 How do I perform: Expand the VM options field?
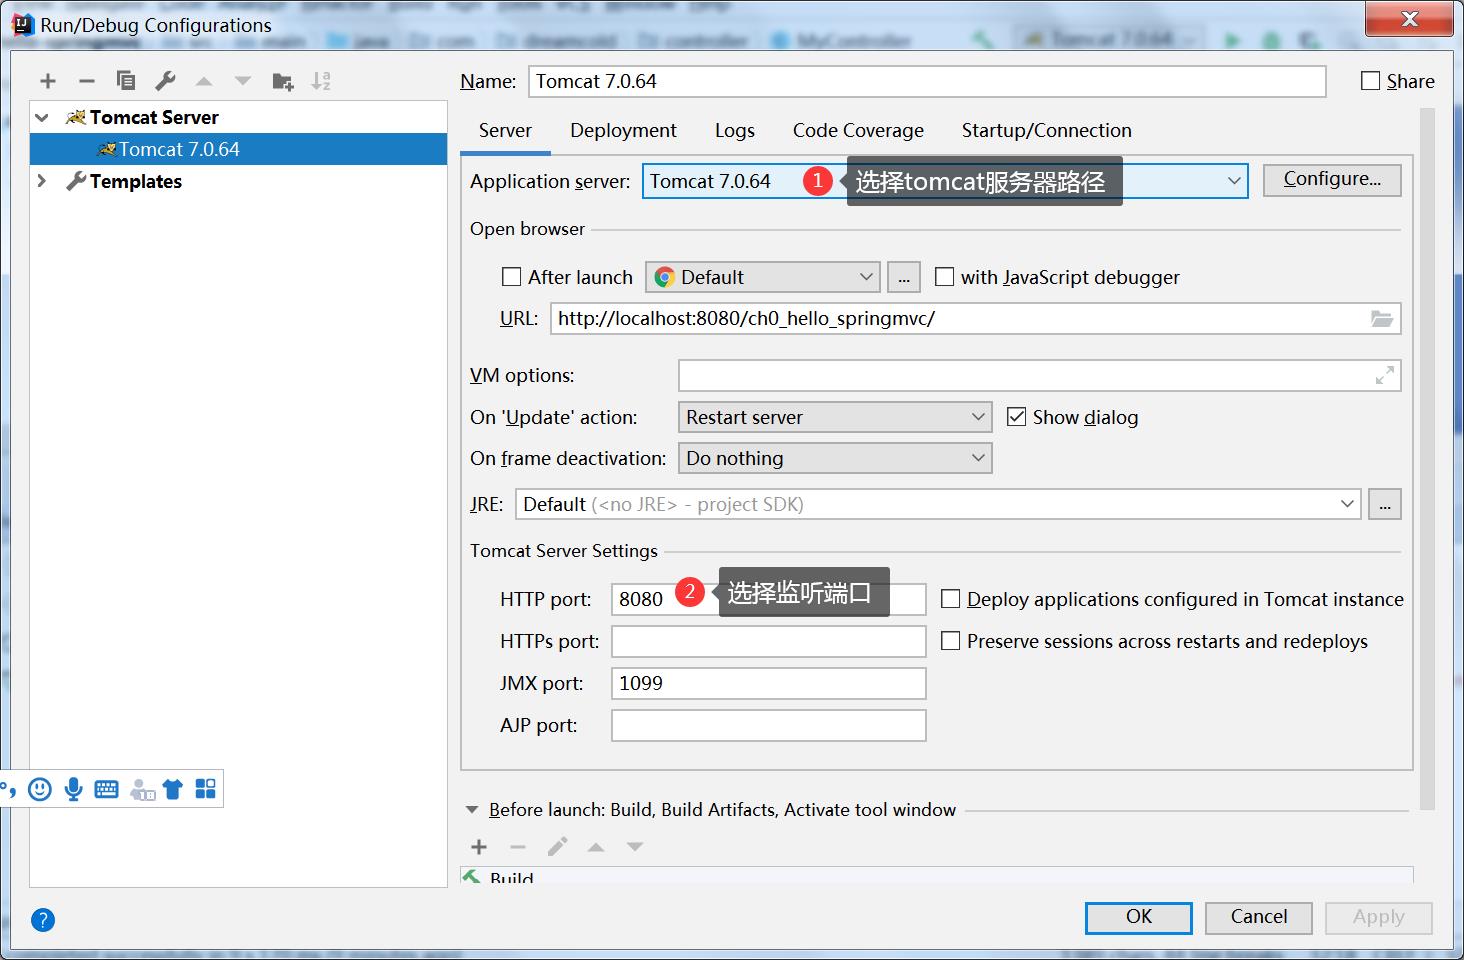[x=1385, y=376]
